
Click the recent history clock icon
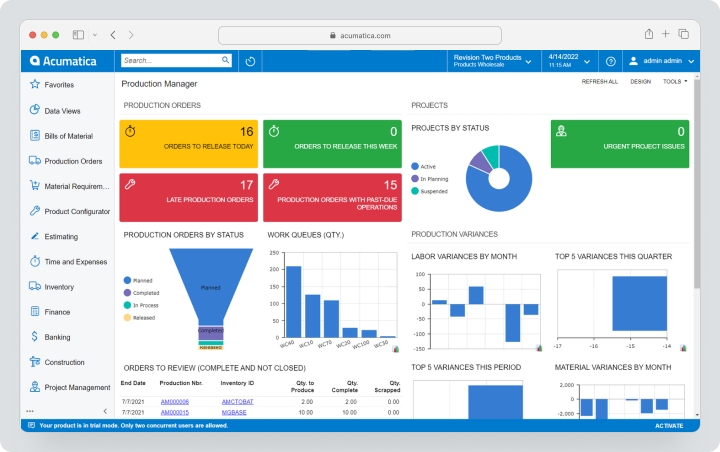pos(250,61)
